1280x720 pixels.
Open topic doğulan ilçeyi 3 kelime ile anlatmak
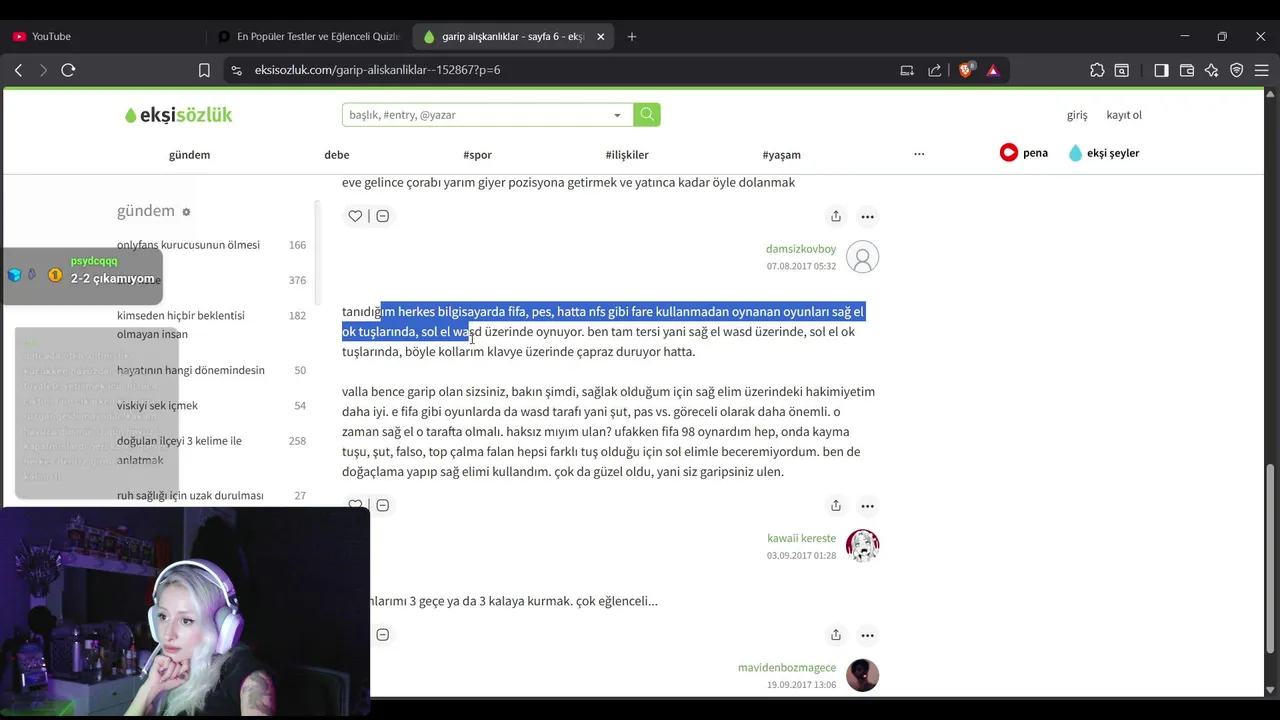pyautogui.click(x=179, y=450)
